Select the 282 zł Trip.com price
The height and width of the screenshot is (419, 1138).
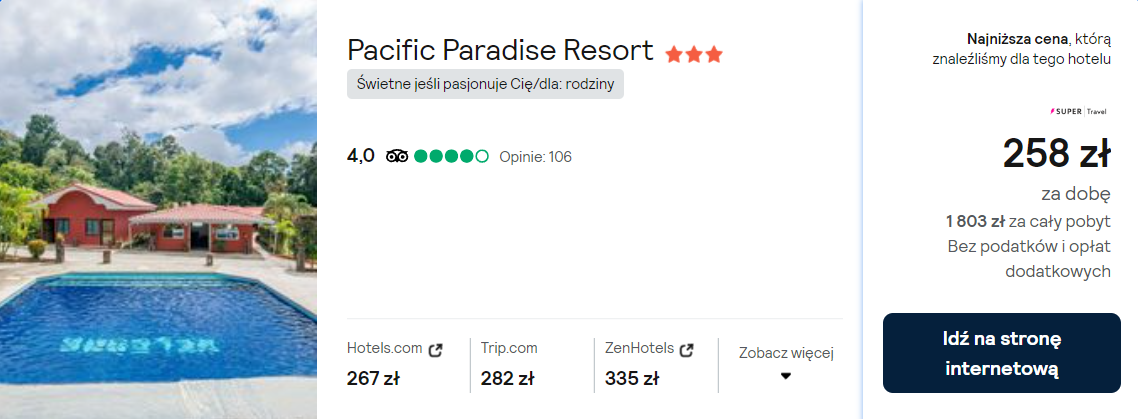pos(507,379)
